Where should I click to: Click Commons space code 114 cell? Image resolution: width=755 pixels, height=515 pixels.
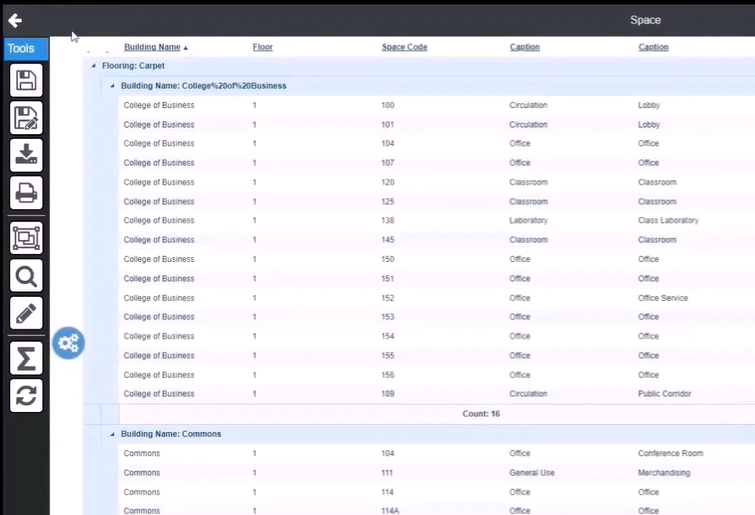click(387, 492)
